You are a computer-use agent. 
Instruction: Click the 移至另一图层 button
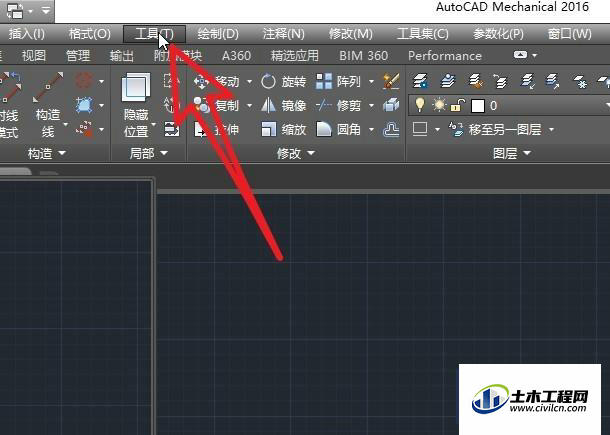[x=495, y=129]
